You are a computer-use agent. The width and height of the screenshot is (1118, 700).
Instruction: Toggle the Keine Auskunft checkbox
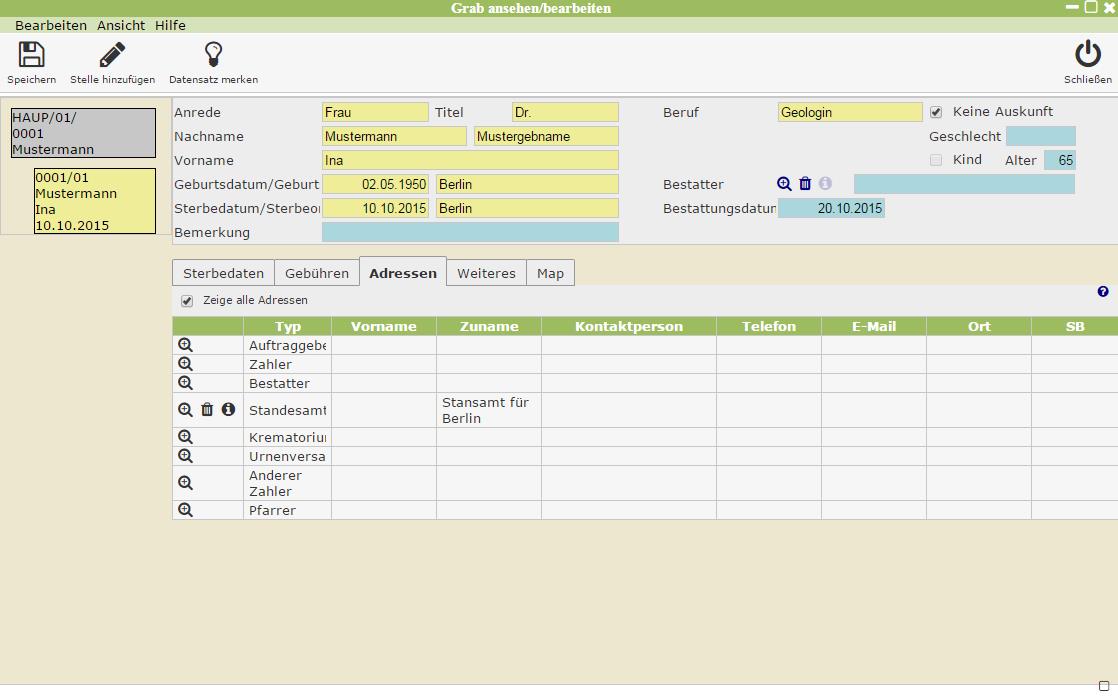coord(936,112)
